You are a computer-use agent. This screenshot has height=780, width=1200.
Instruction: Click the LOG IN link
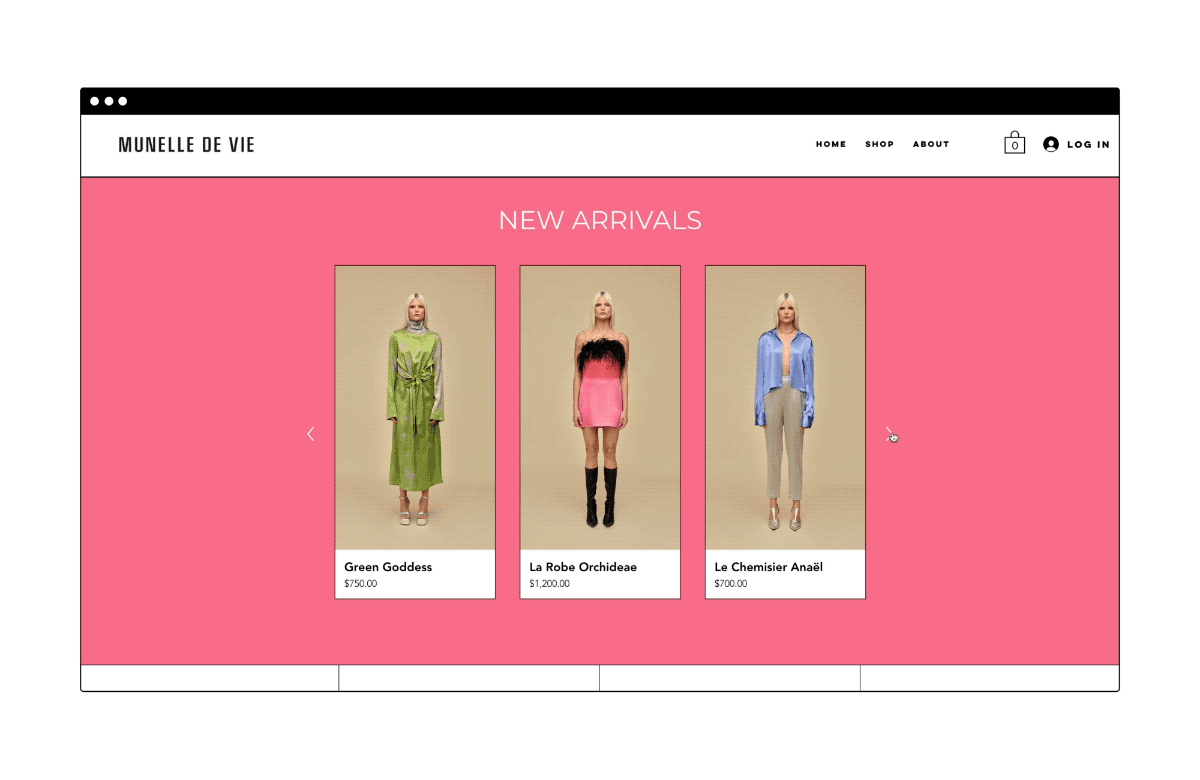(1088, 144)
